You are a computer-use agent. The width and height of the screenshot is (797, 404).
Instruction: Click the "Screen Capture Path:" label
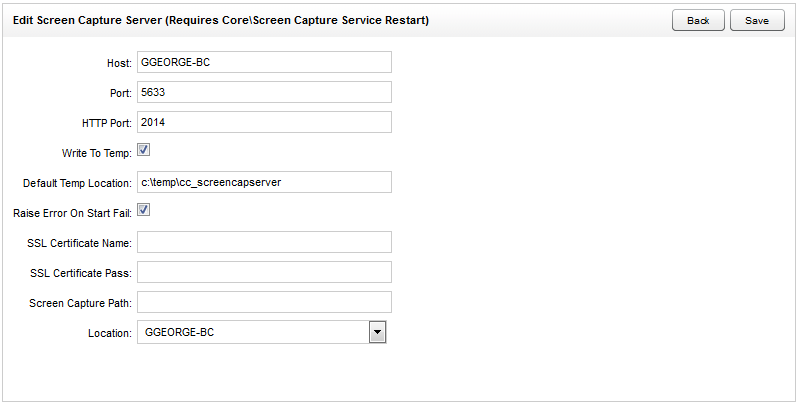(83, 303)
